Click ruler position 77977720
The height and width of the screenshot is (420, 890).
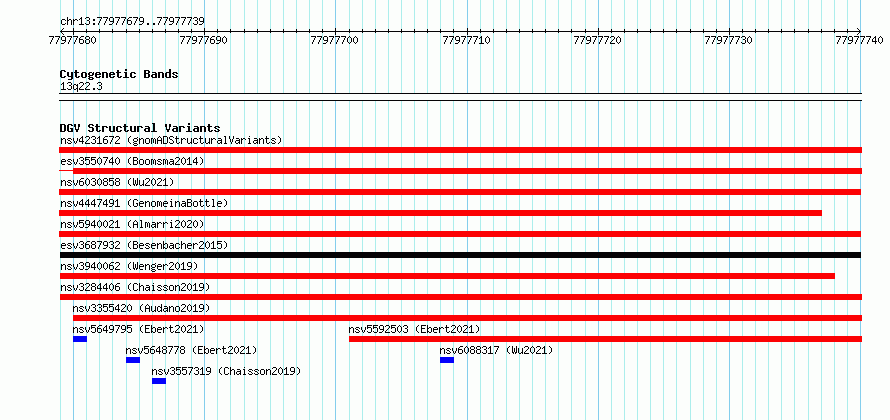(x=598, y=40)
